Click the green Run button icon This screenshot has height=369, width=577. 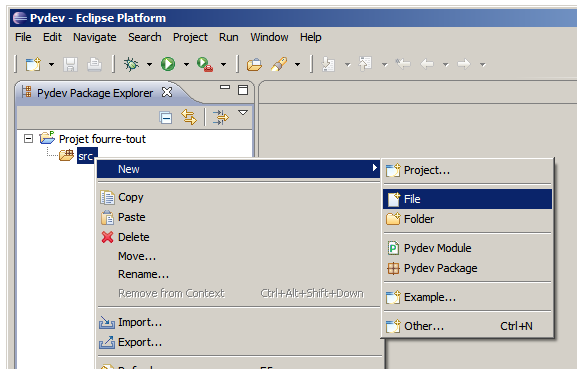(x=168, y=64)
